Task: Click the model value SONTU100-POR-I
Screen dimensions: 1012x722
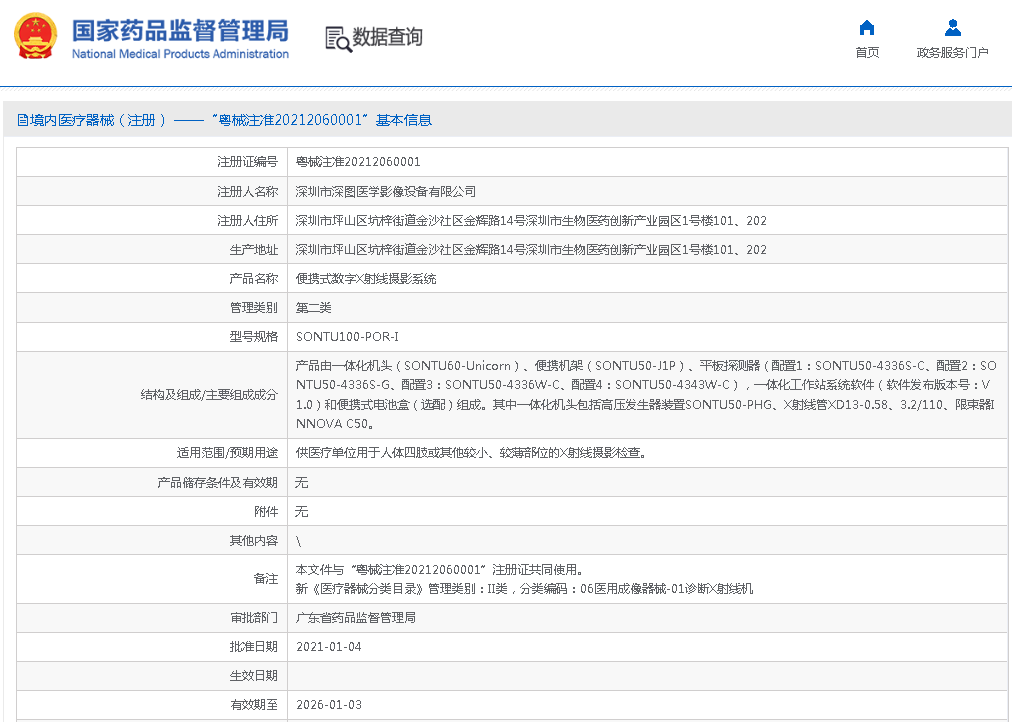Action: [347, 337]
